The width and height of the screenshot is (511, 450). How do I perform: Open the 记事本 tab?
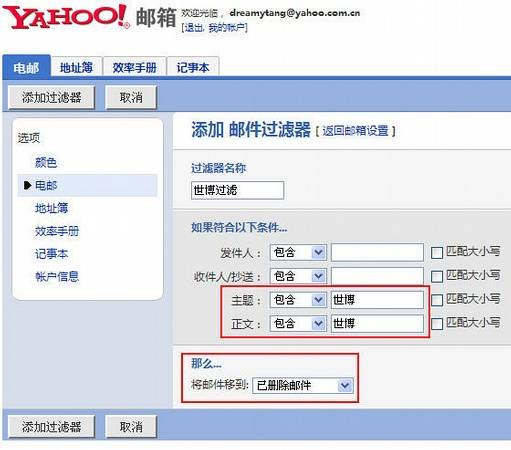click(x=193, y=68)
